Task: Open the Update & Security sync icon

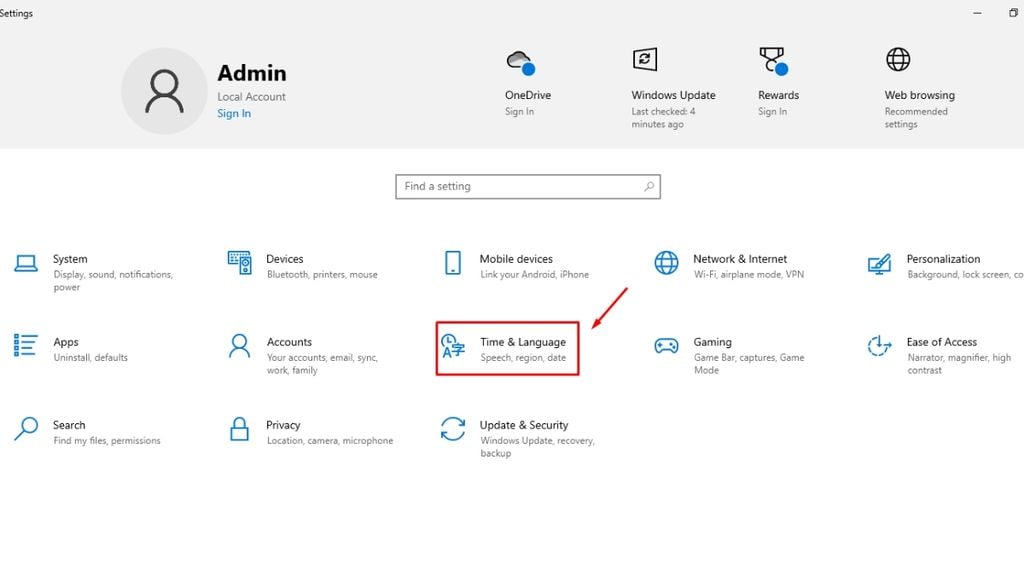Action: point(453,429)
